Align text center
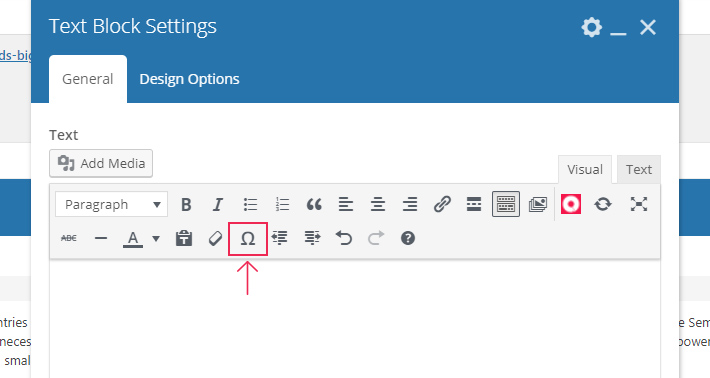 [378, 205]
